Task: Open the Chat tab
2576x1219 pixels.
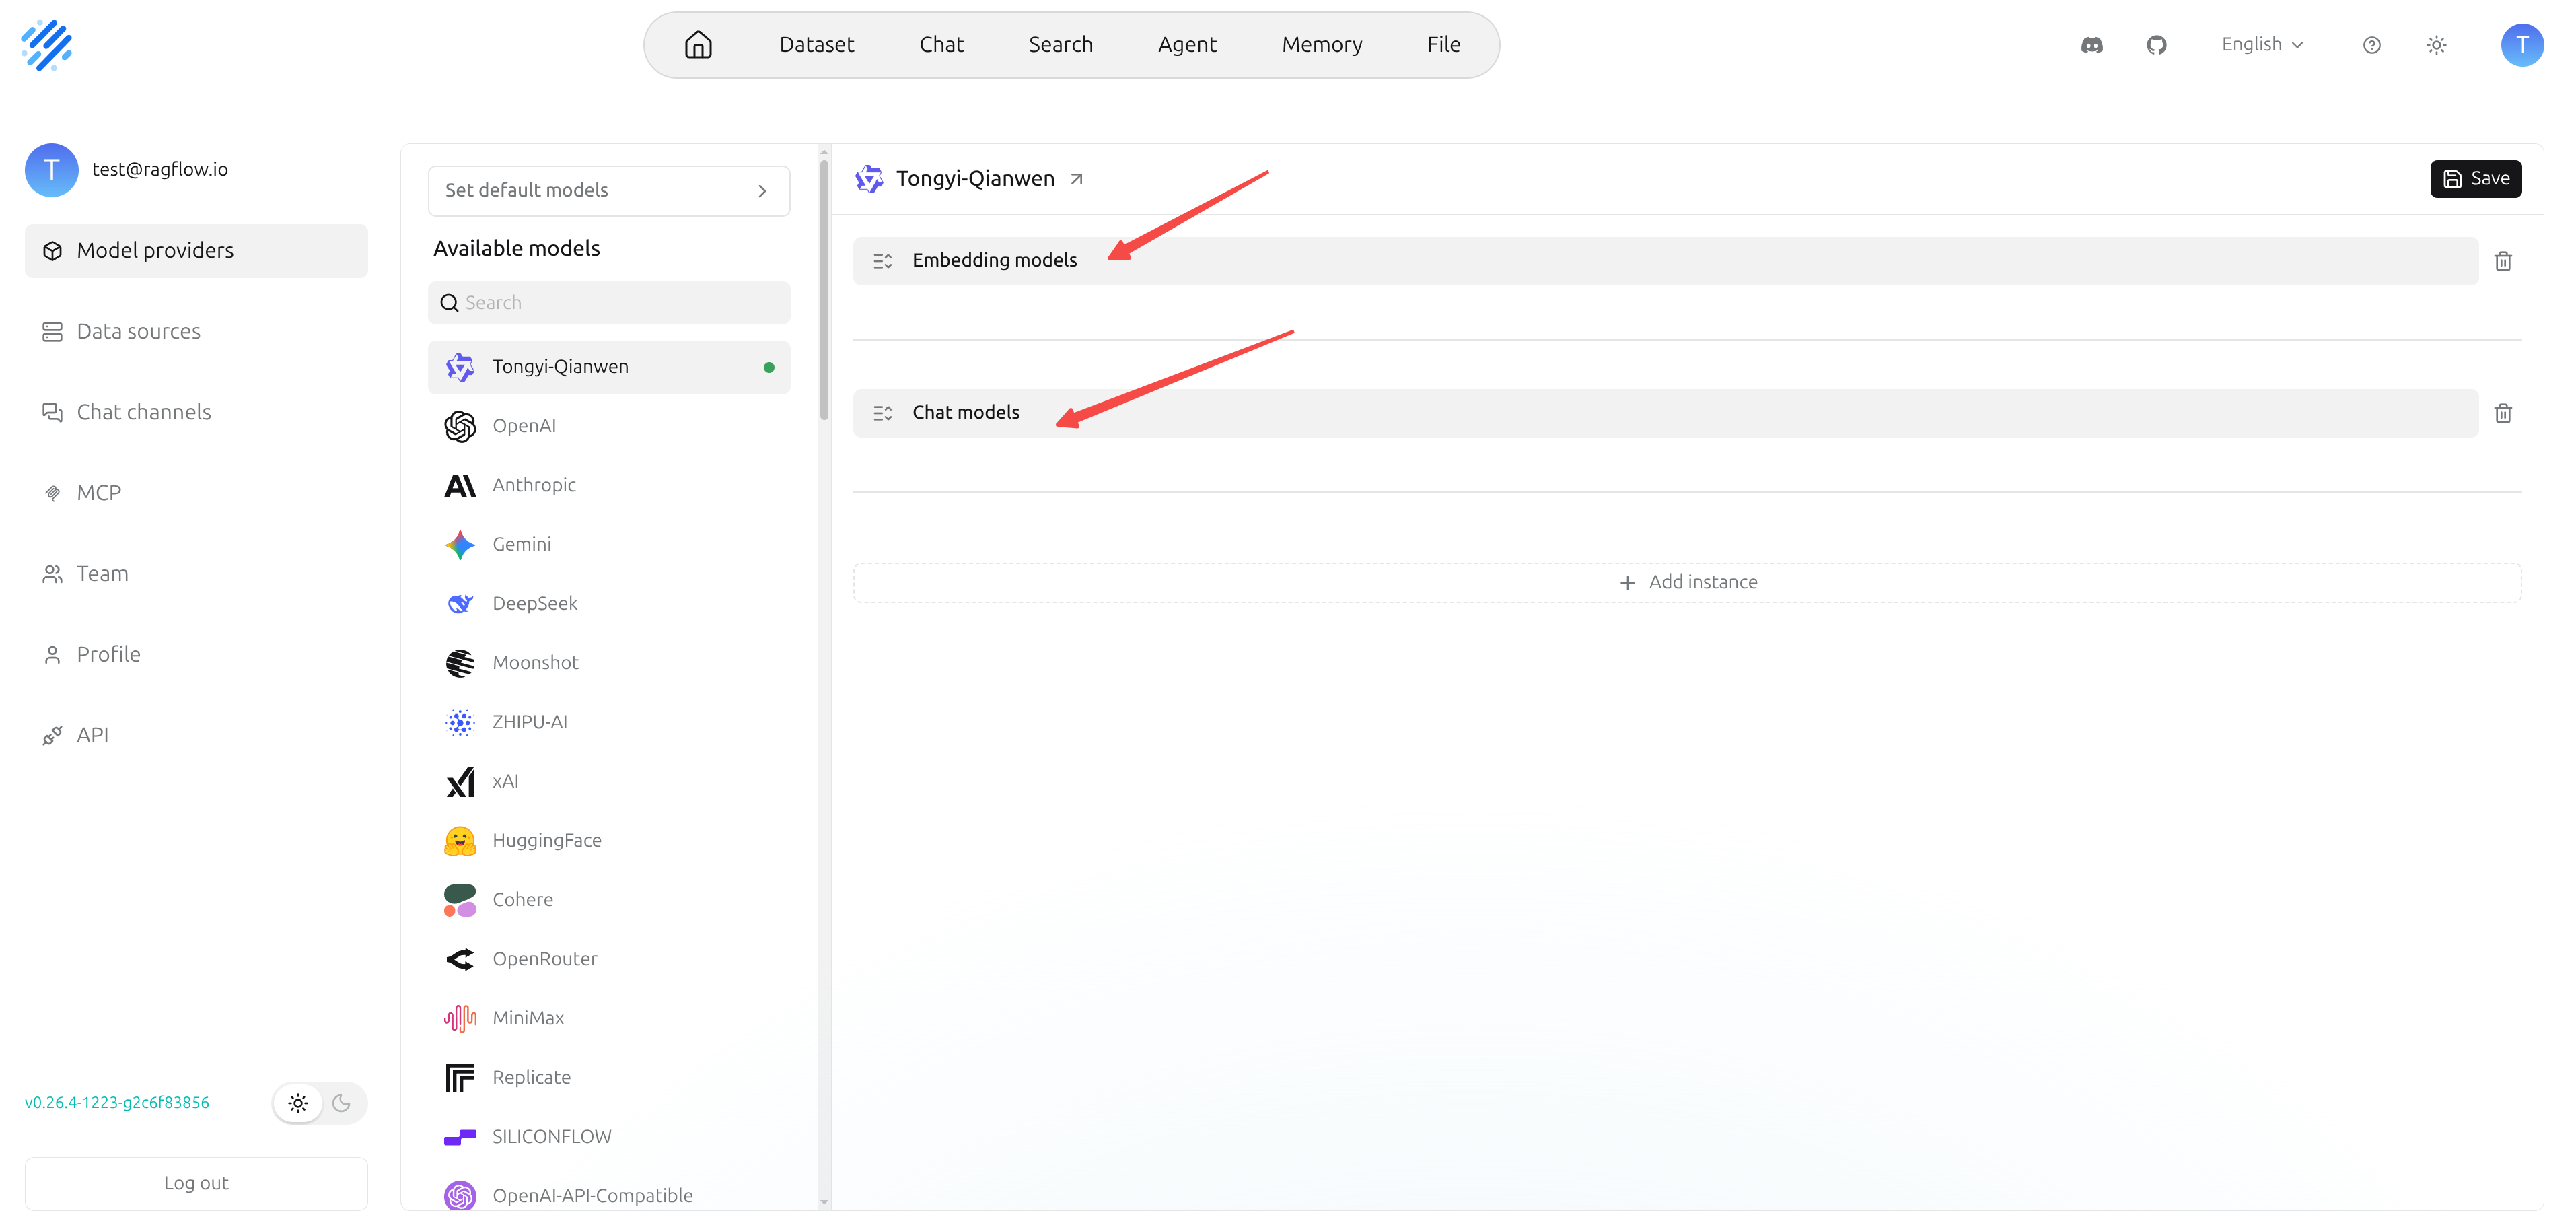Action: (941, 45)
